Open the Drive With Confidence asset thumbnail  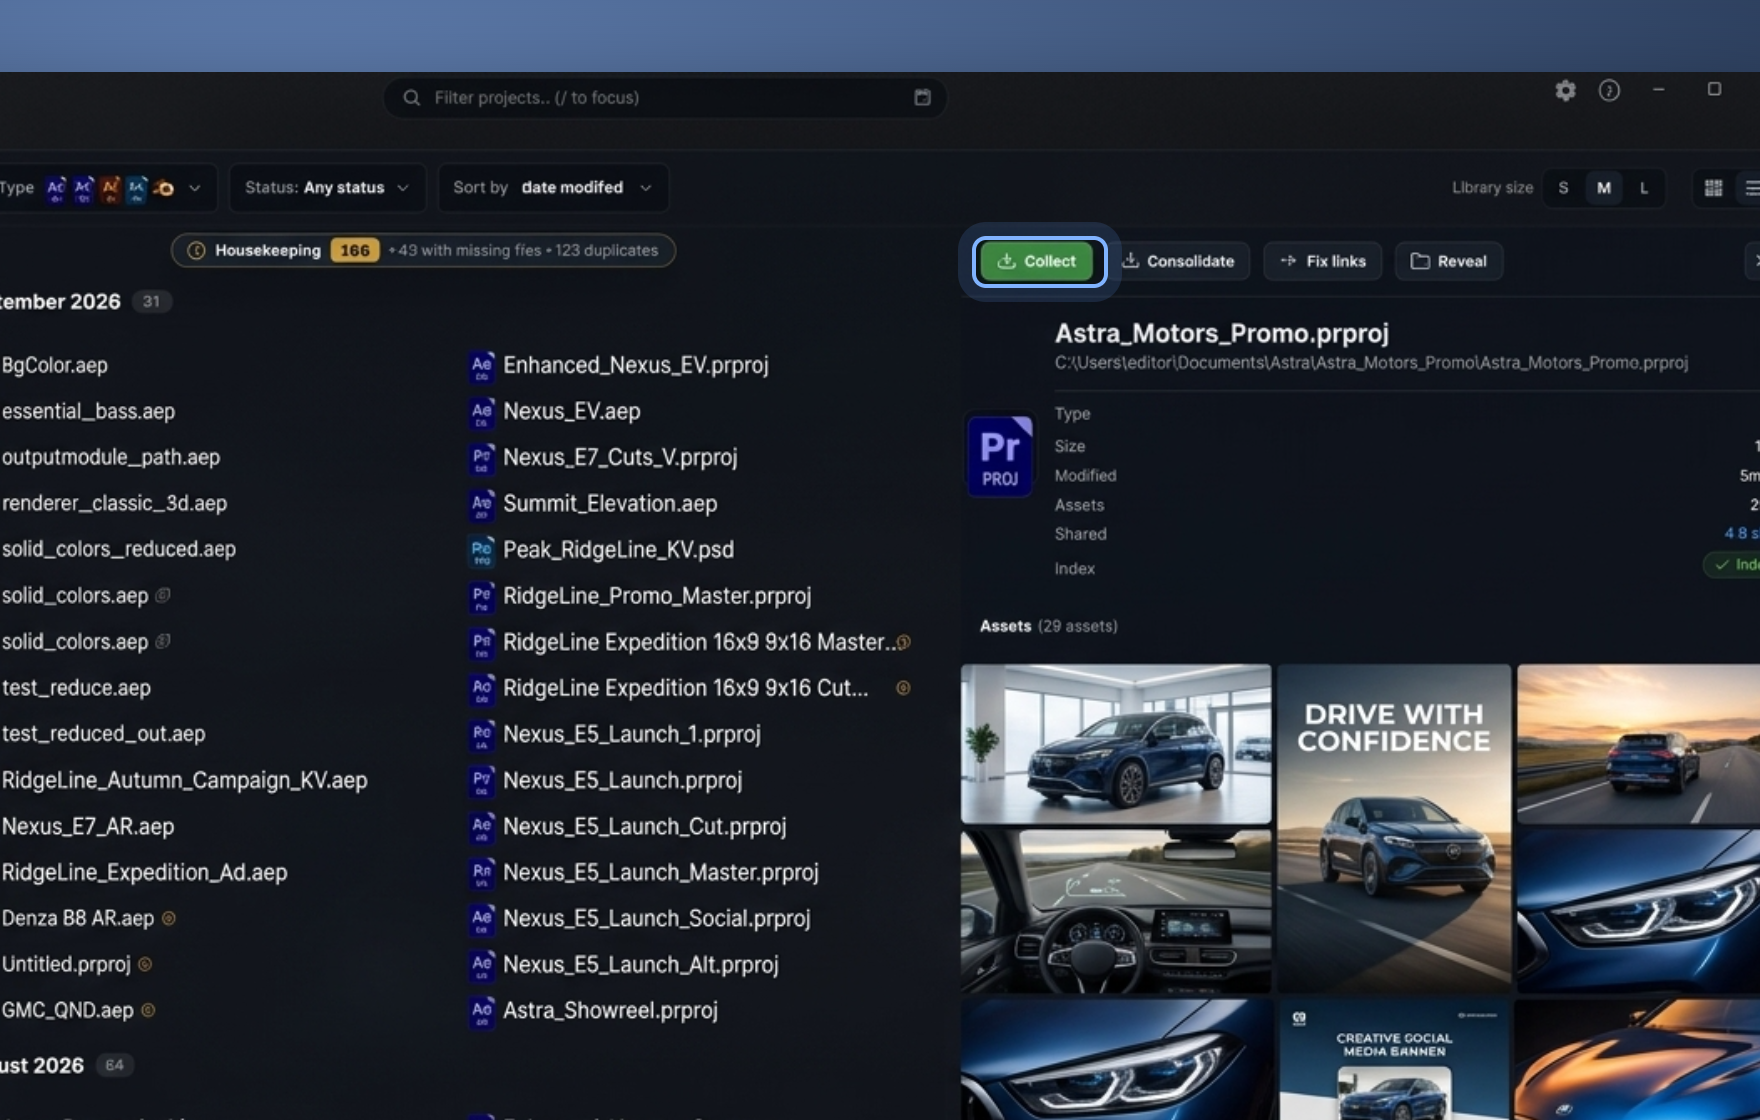[x=1394, y=828]
